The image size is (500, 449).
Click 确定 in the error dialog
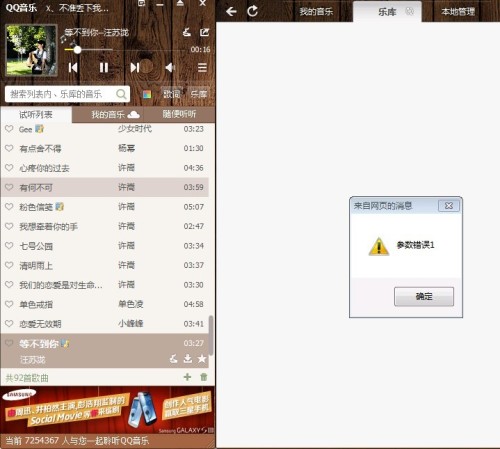[424, 296]
